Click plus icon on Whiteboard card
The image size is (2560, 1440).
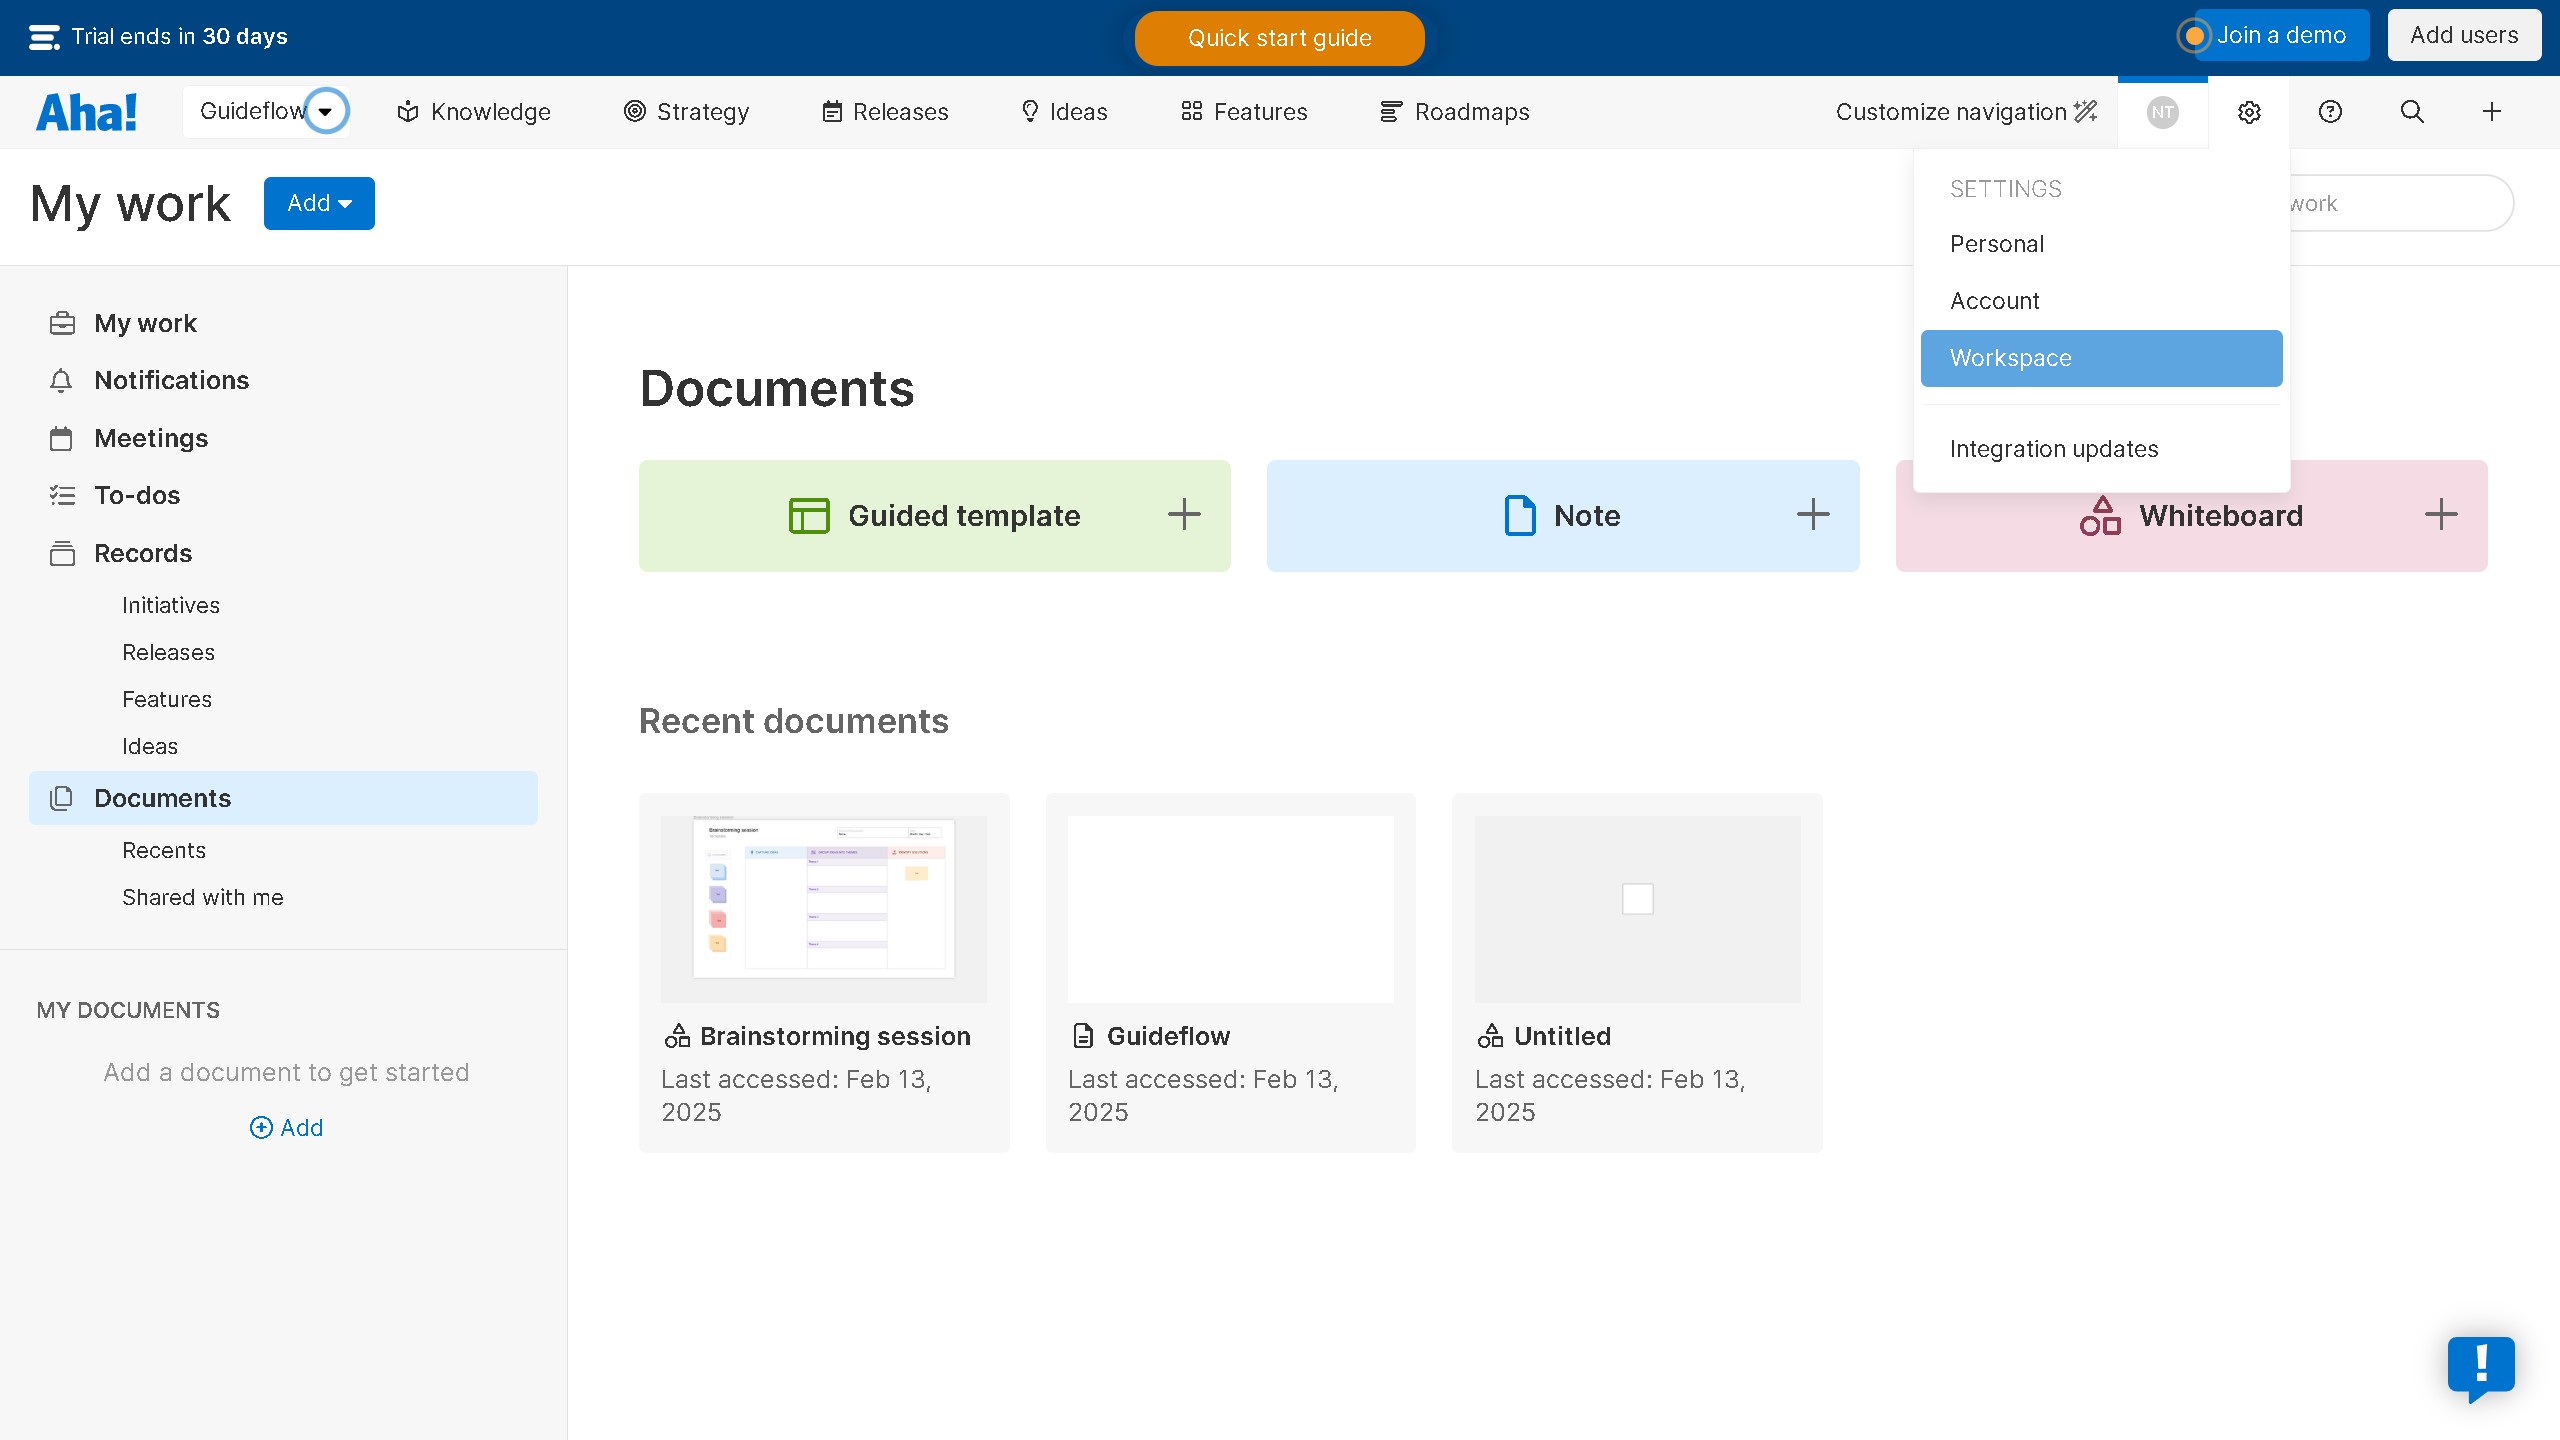tap(2441, 515)
